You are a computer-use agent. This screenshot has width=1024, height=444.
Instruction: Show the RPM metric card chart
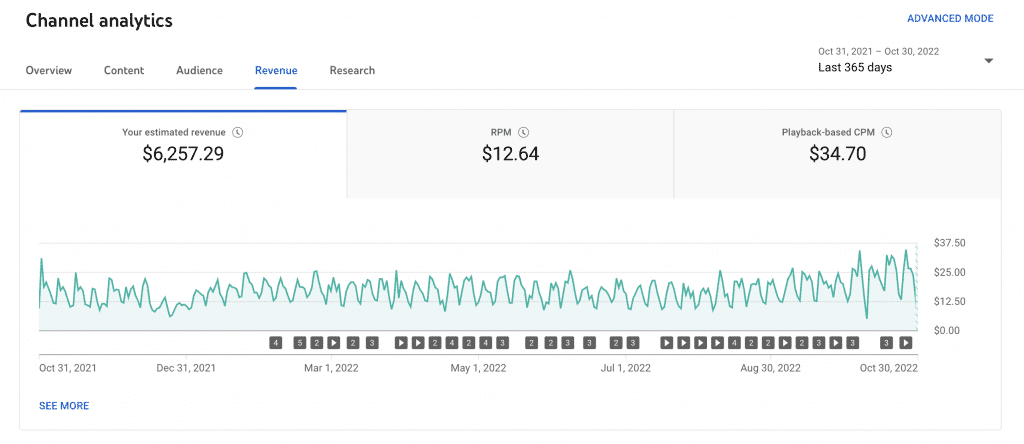click(510, 154)
